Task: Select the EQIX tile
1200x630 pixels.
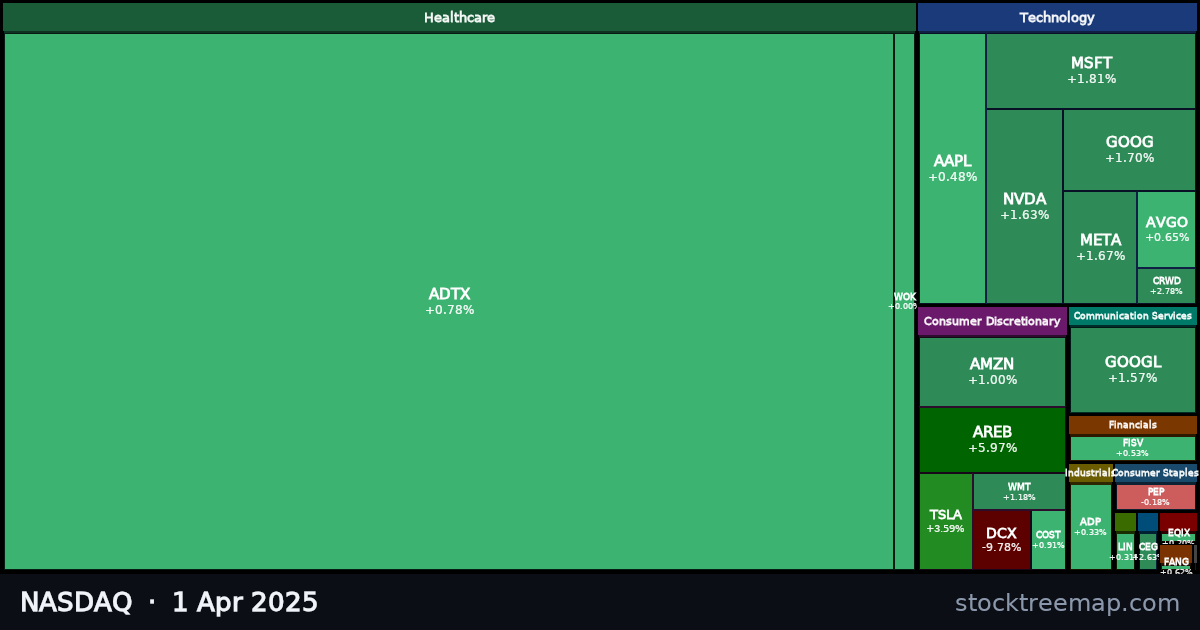Action: 1178,537
